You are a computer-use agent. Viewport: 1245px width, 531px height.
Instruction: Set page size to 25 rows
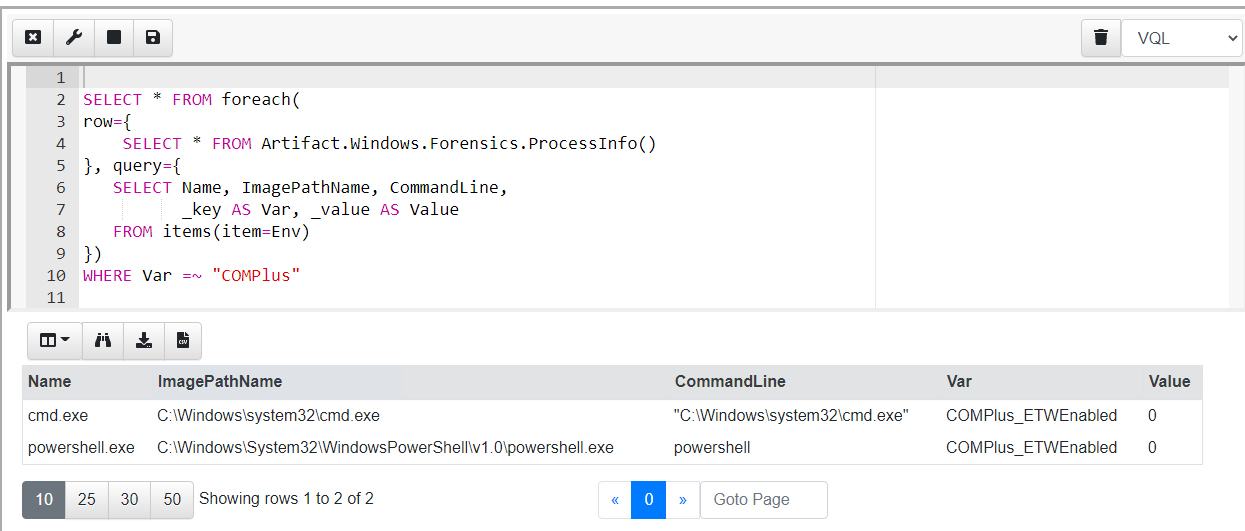pos(87,499)
